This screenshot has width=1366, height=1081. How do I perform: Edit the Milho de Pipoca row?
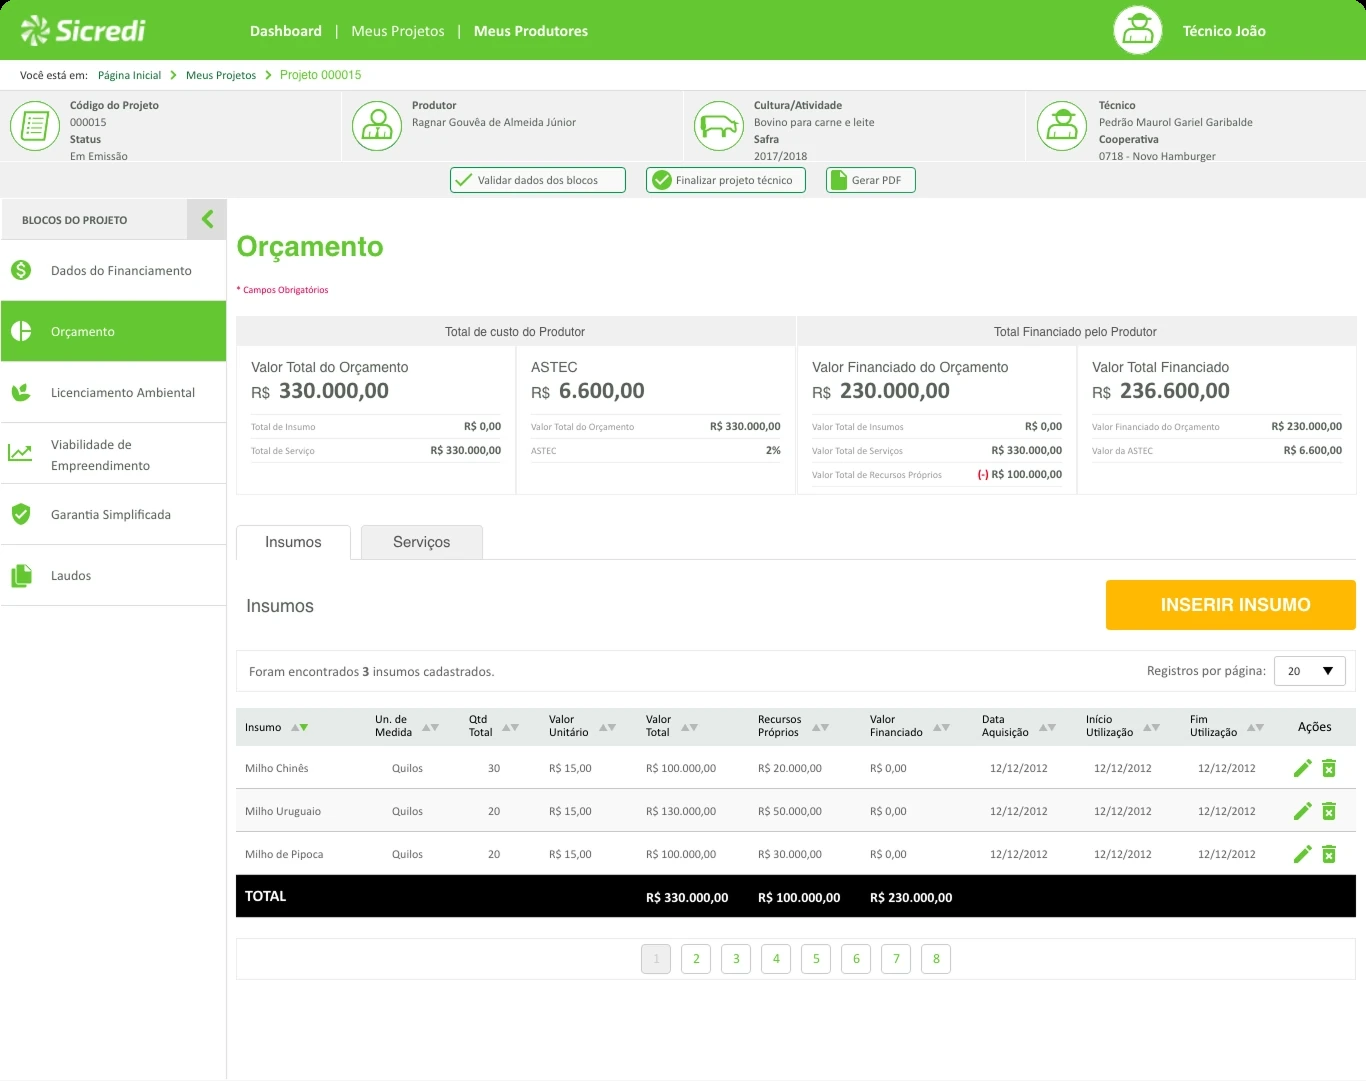pos(1302,854)
